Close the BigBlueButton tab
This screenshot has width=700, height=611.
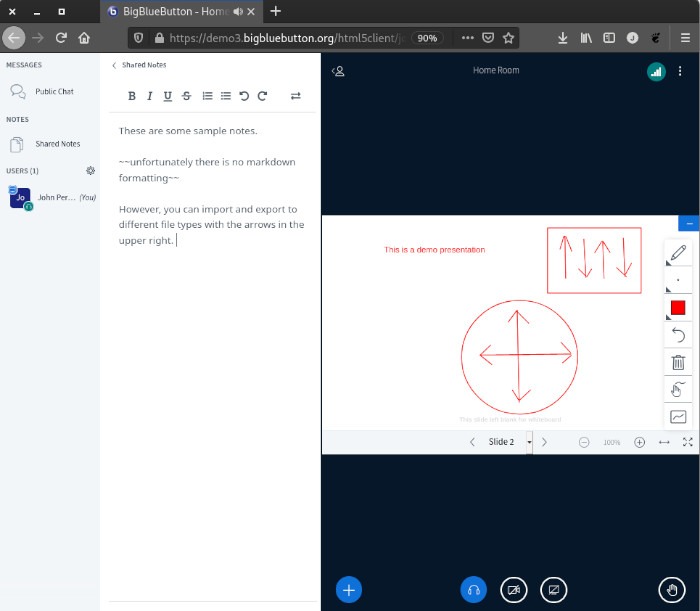point(251,12)
